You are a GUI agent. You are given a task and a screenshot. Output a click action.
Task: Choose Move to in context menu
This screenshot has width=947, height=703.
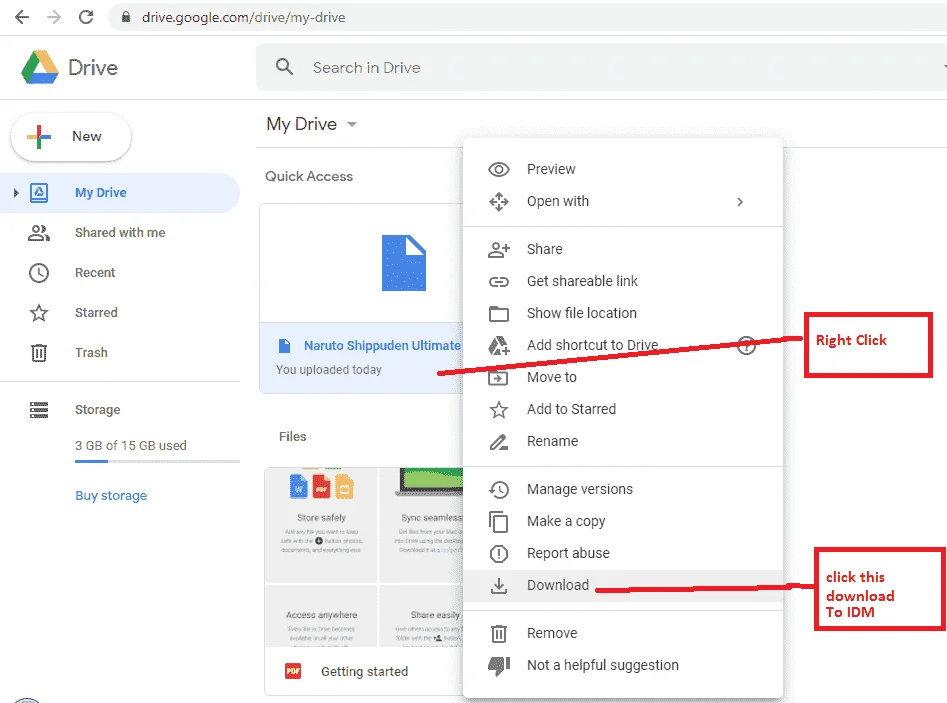click(623, 377)
